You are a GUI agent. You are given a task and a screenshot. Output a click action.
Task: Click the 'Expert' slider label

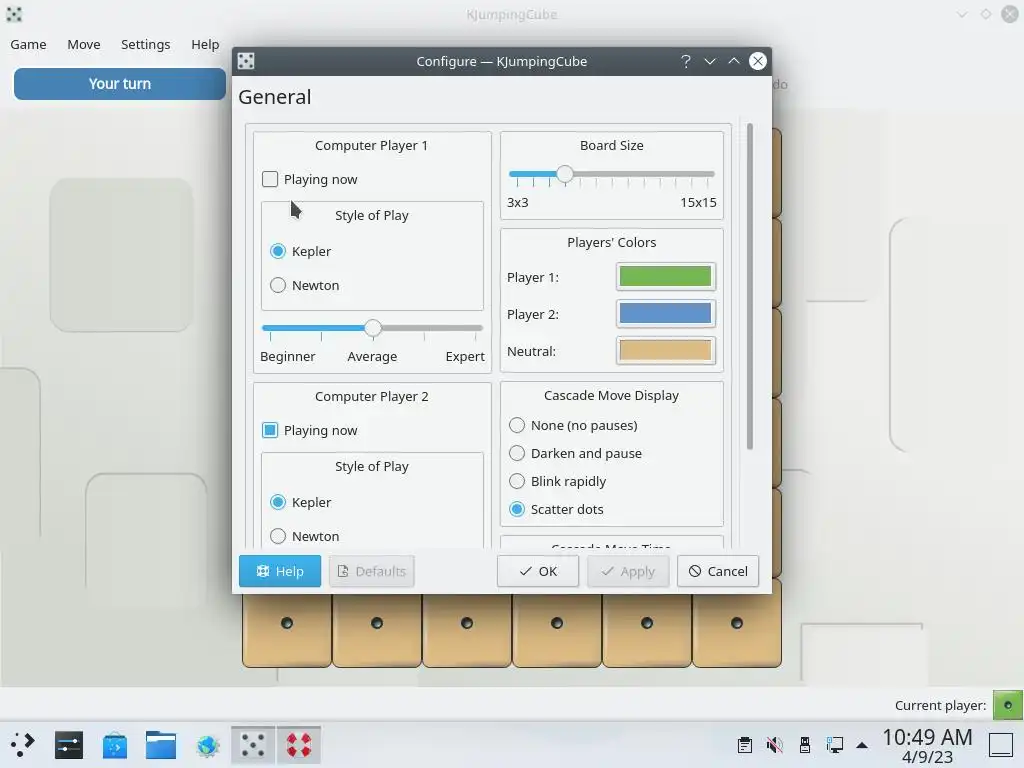[465, 357]
